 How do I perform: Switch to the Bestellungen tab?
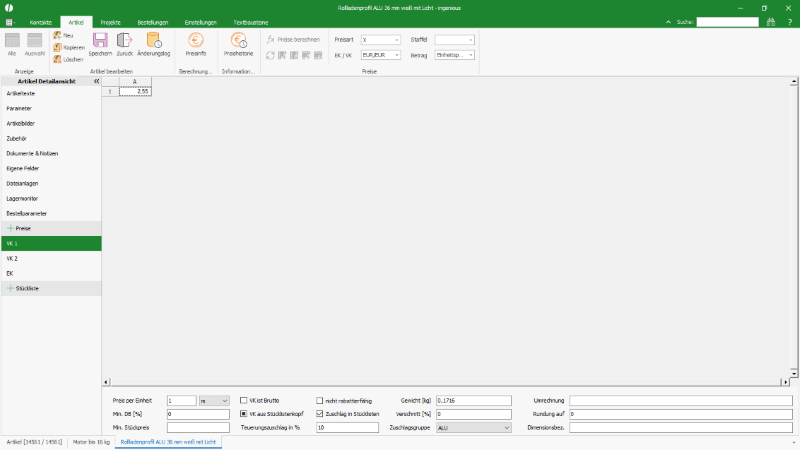point(153,22)
